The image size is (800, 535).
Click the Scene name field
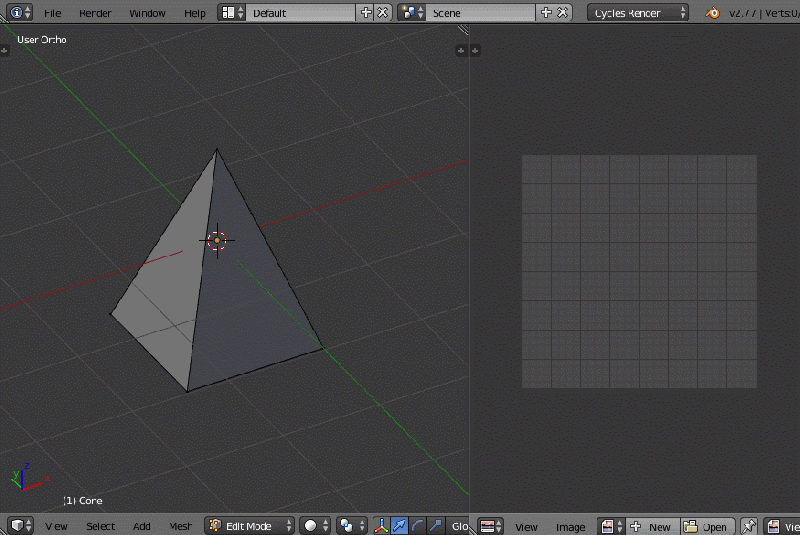481,13
